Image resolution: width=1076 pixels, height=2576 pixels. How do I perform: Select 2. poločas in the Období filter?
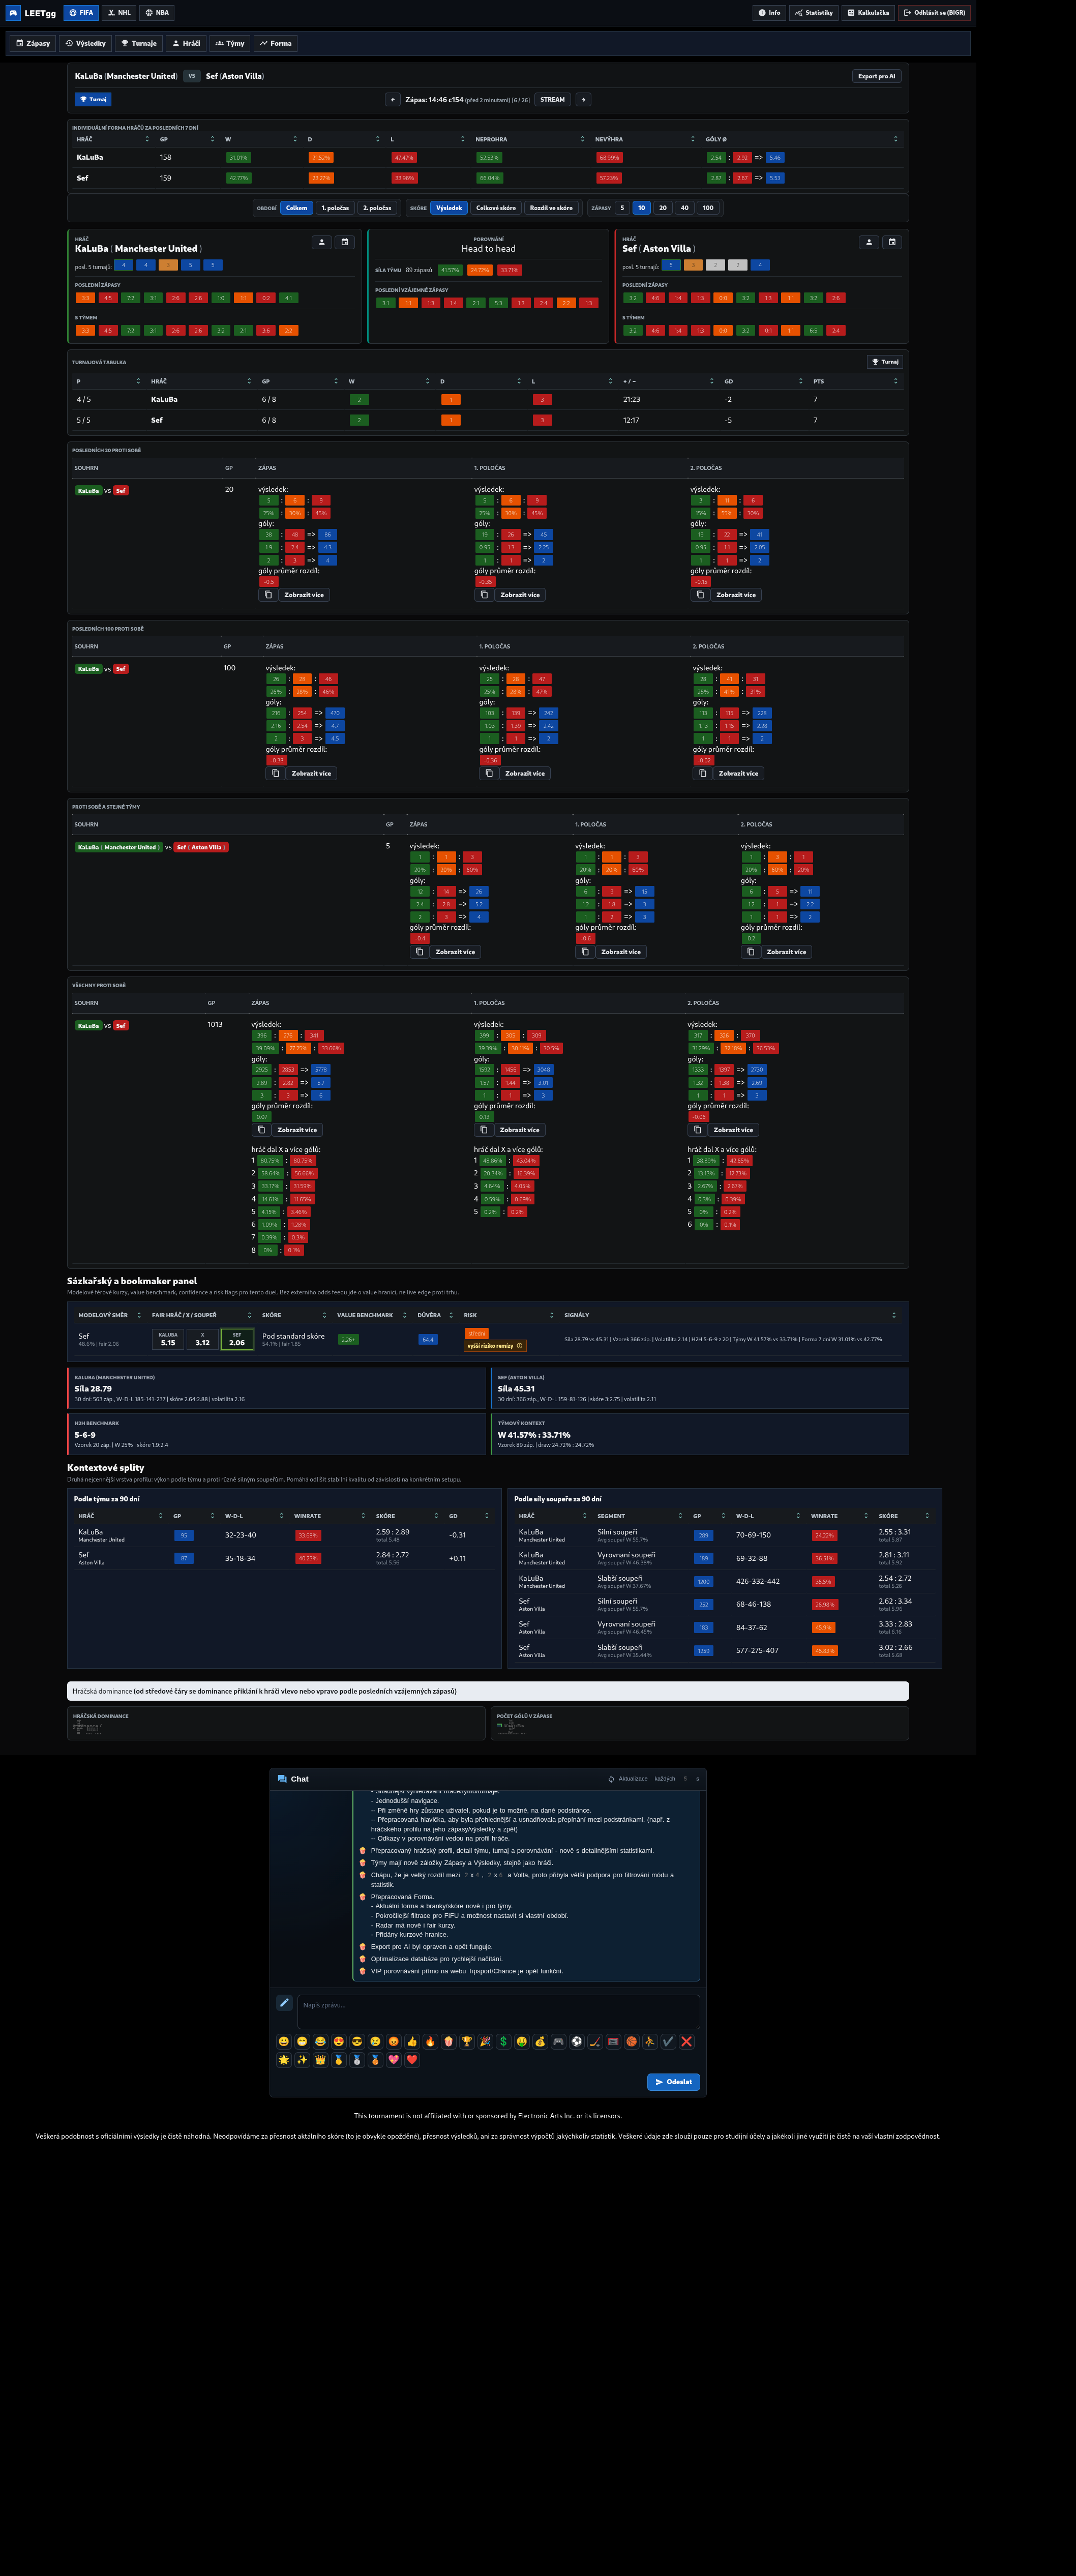pos(377,208)
